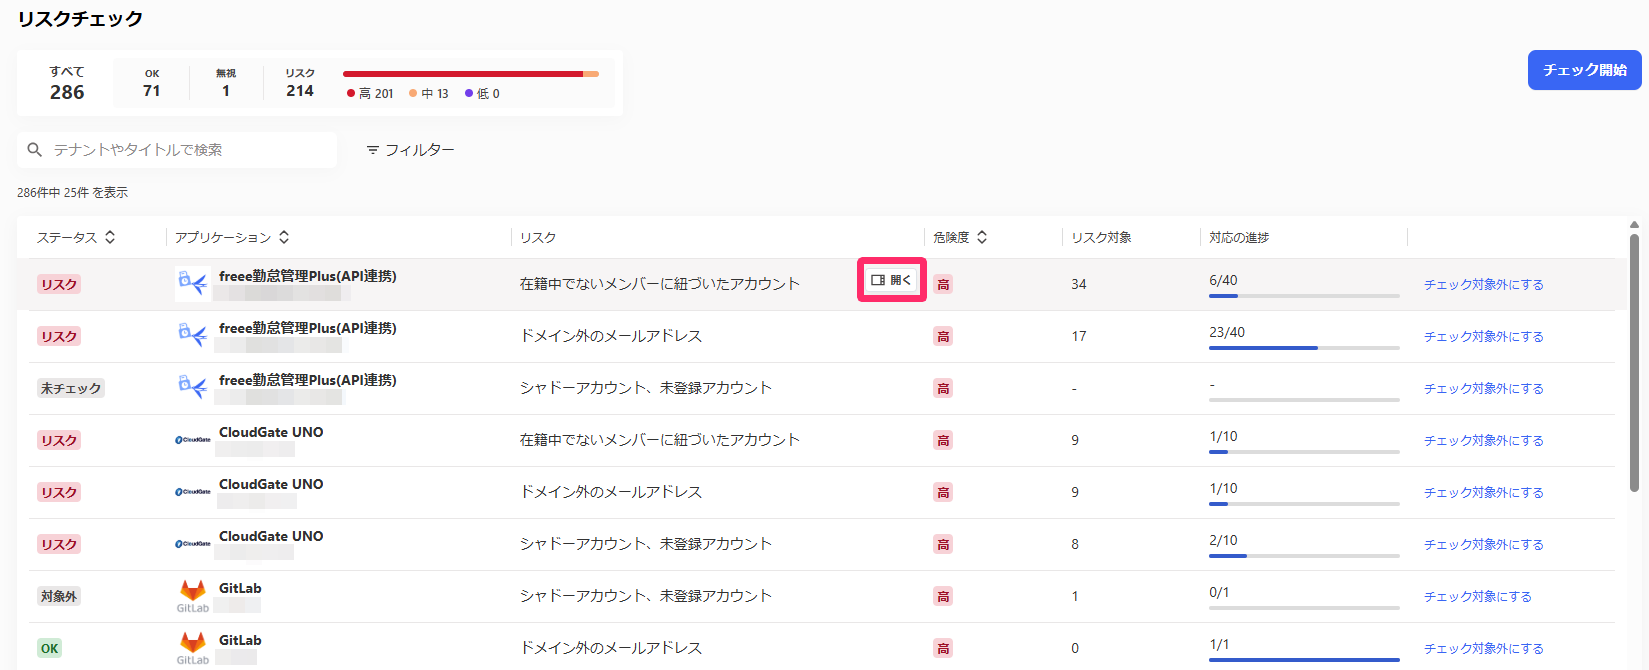
Task: Click 対象外 status badge of GitLab row
Action: pos(59,596)
